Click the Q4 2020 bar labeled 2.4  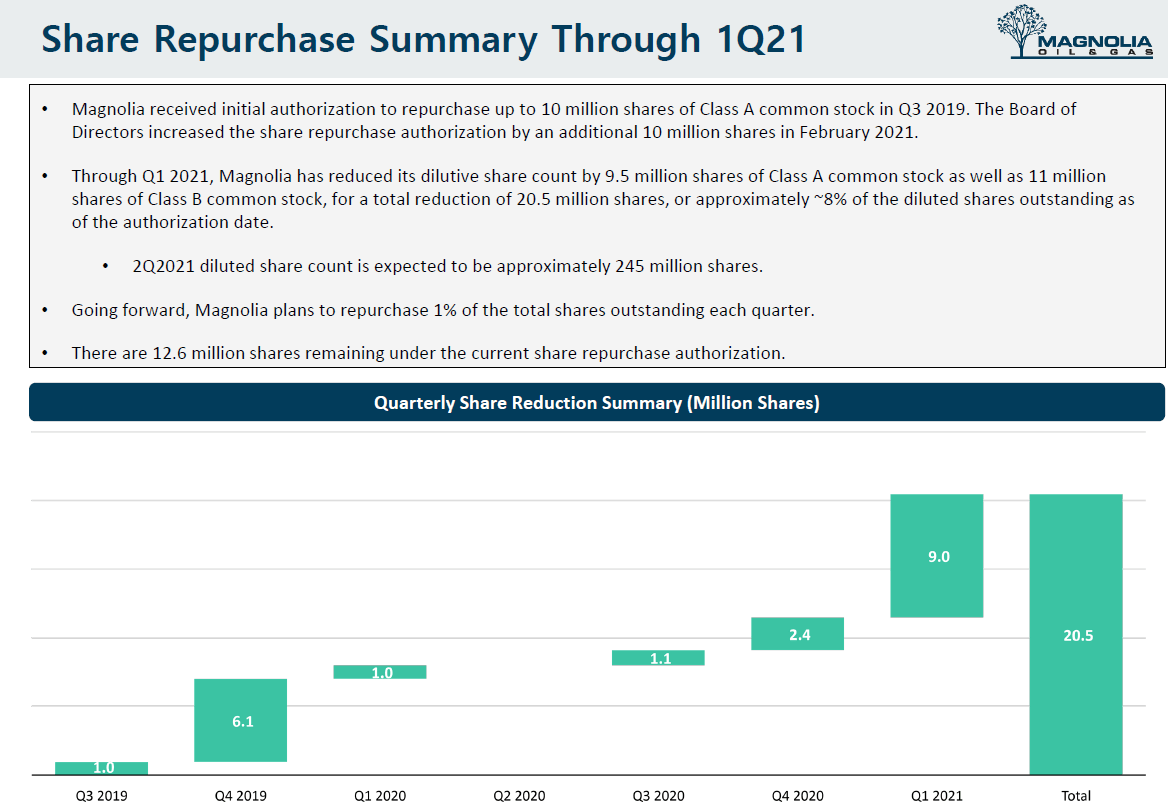point(798,634)
